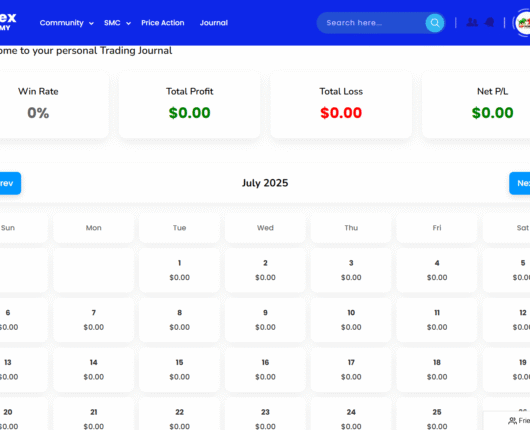Open calendar day 13
Screen dimensions: 530x430
(x=23, y=369)
